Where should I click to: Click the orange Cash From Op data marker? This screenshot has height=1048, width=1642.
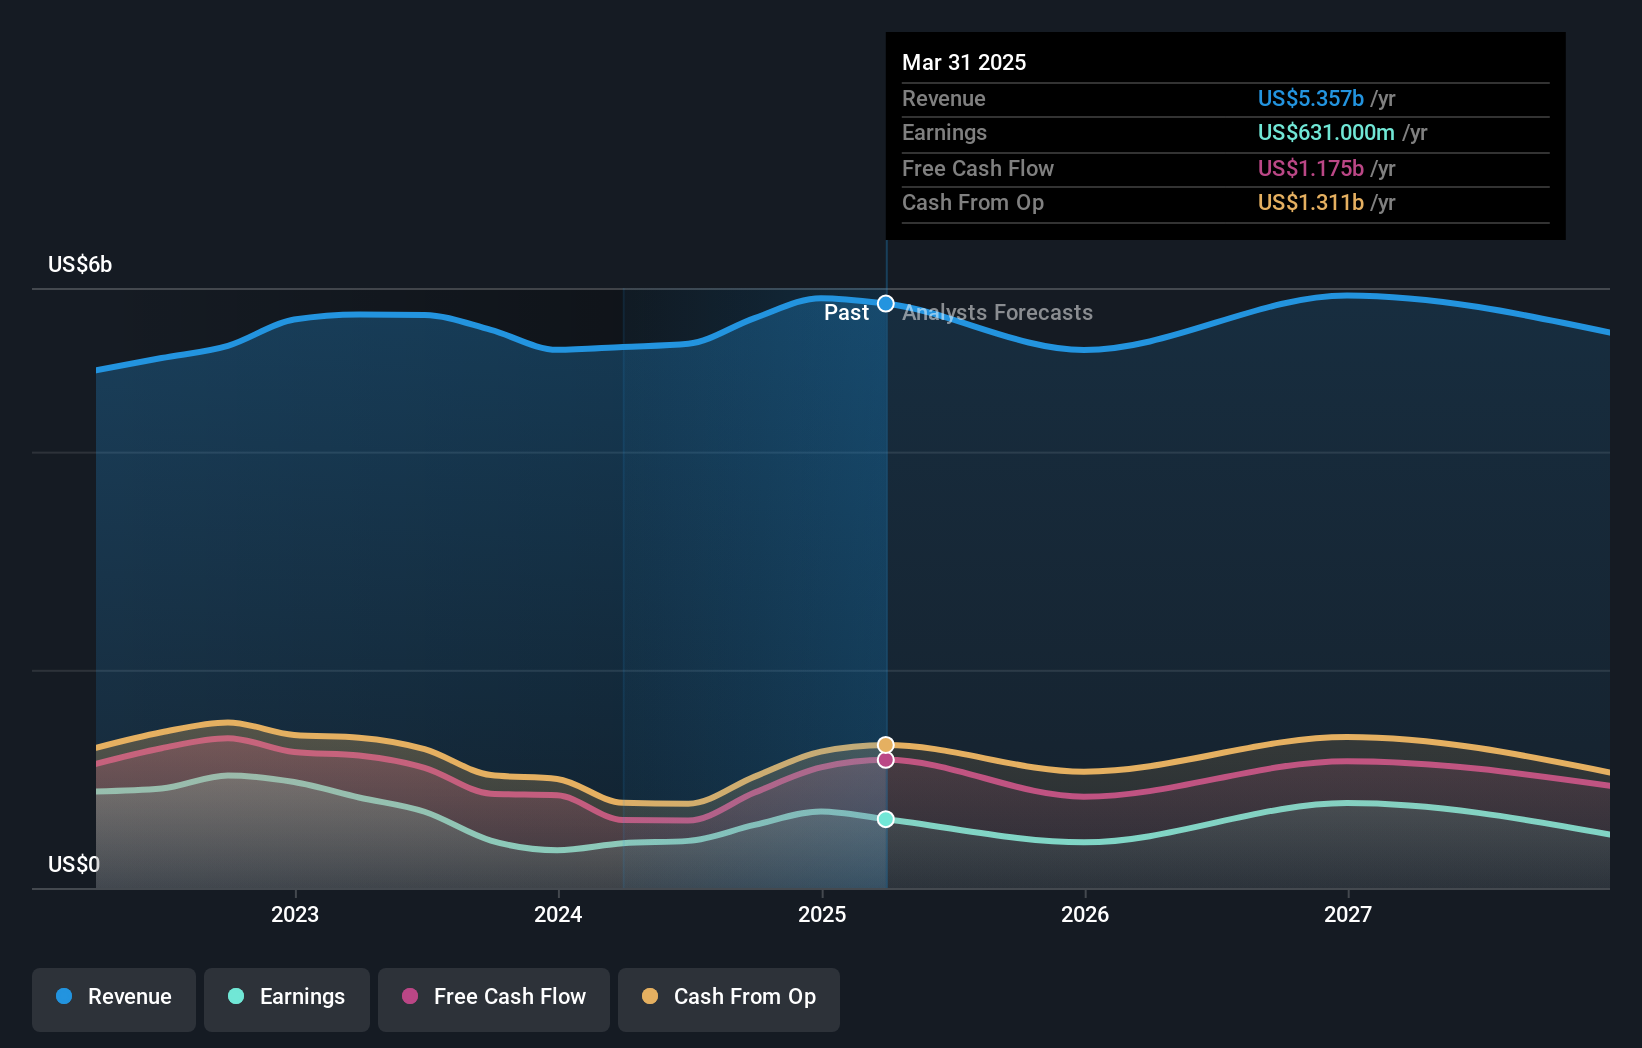click(886, 745)
